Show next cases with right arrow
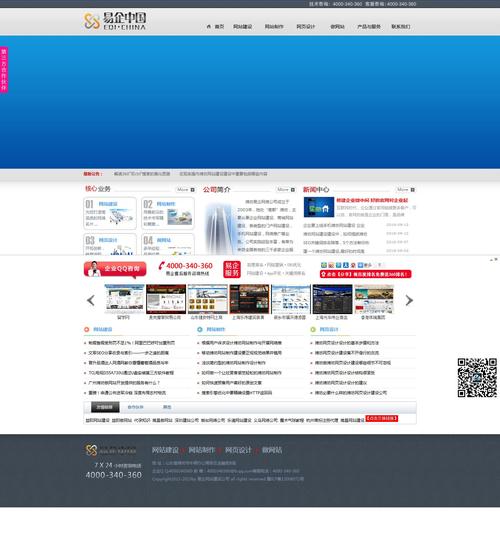The width and height of the screenshot is (500, 534). [x=409, y=300]
